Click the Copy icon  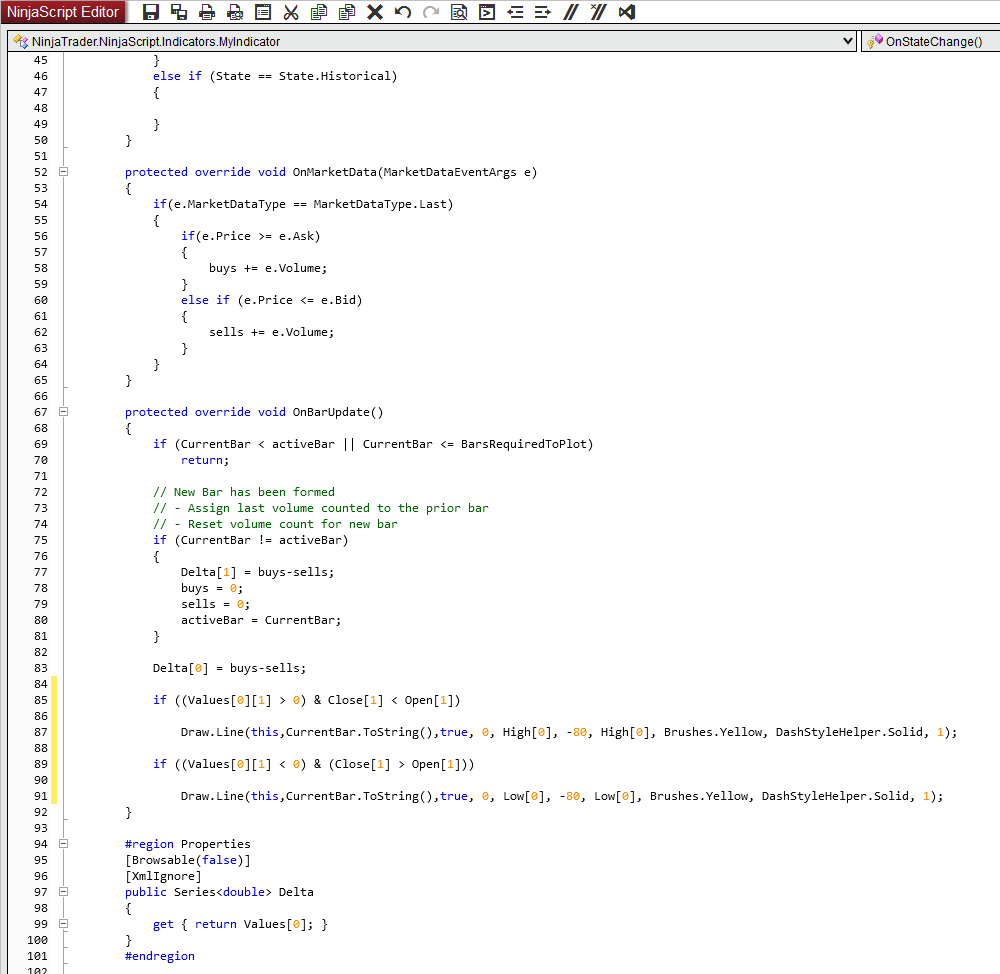coord(319,12)
